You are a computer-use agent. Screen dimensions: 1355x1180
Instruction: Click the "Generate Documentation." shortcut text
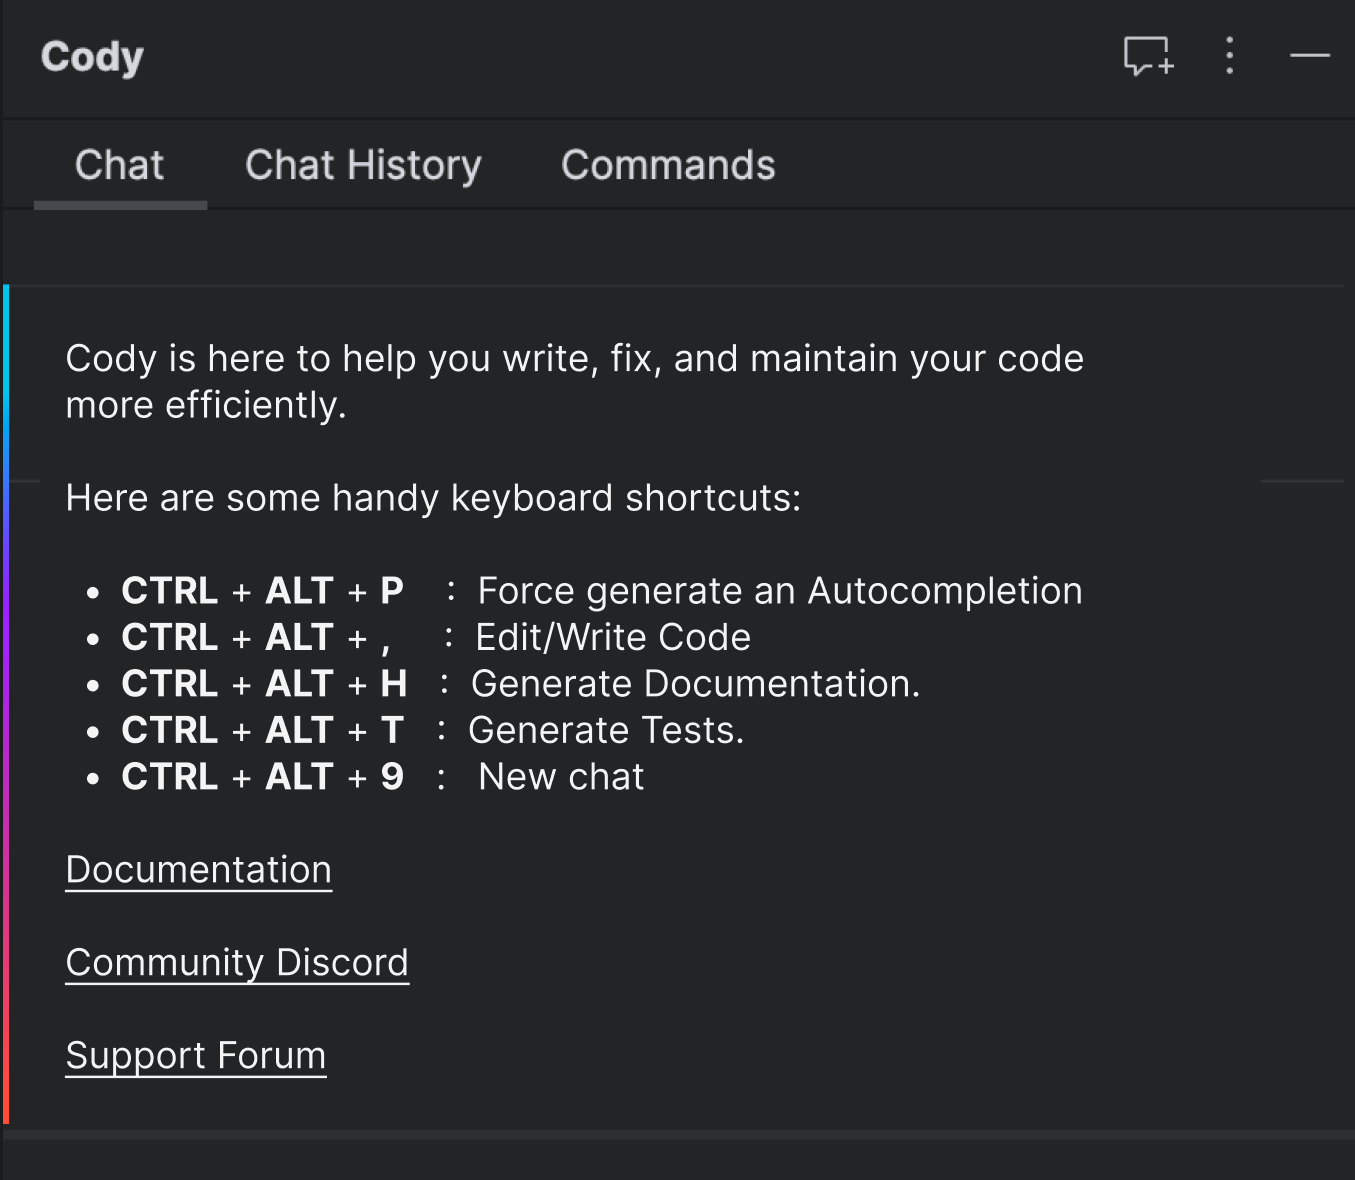tap(695, 684)
